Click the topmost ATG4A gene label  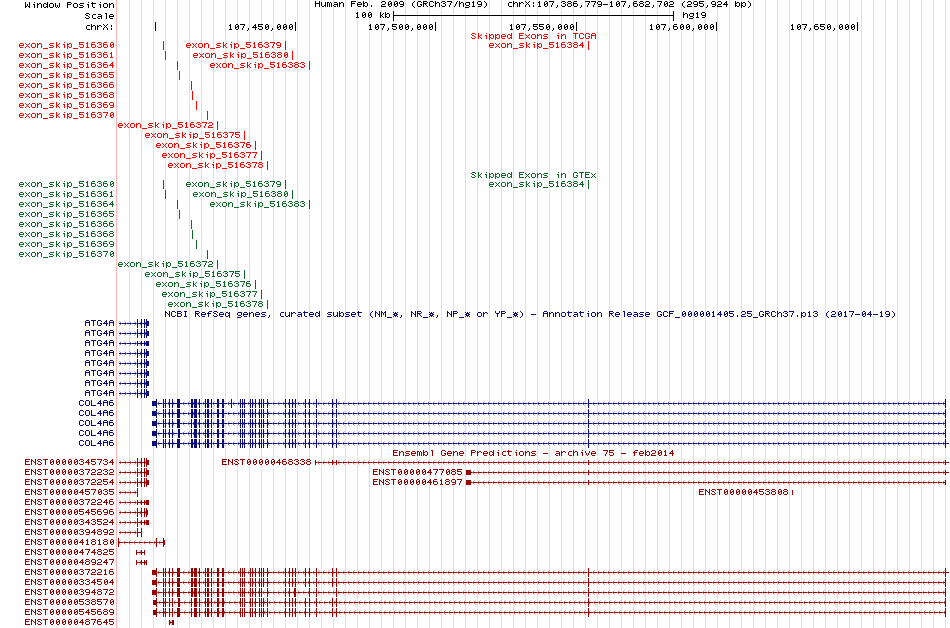[x=99, y=323]
